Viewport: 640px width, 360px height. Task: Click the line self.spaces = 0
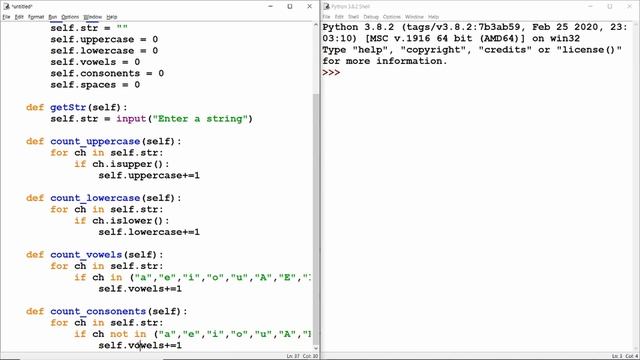point(95,85)
